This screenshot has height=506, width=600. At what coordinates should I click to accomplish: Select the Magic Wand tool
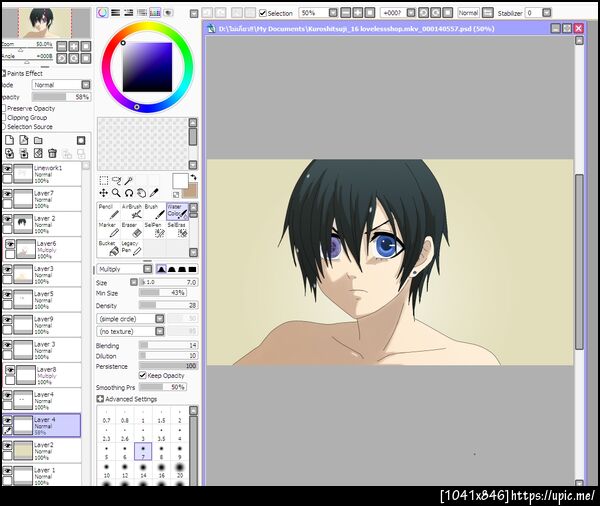[129, 181]
